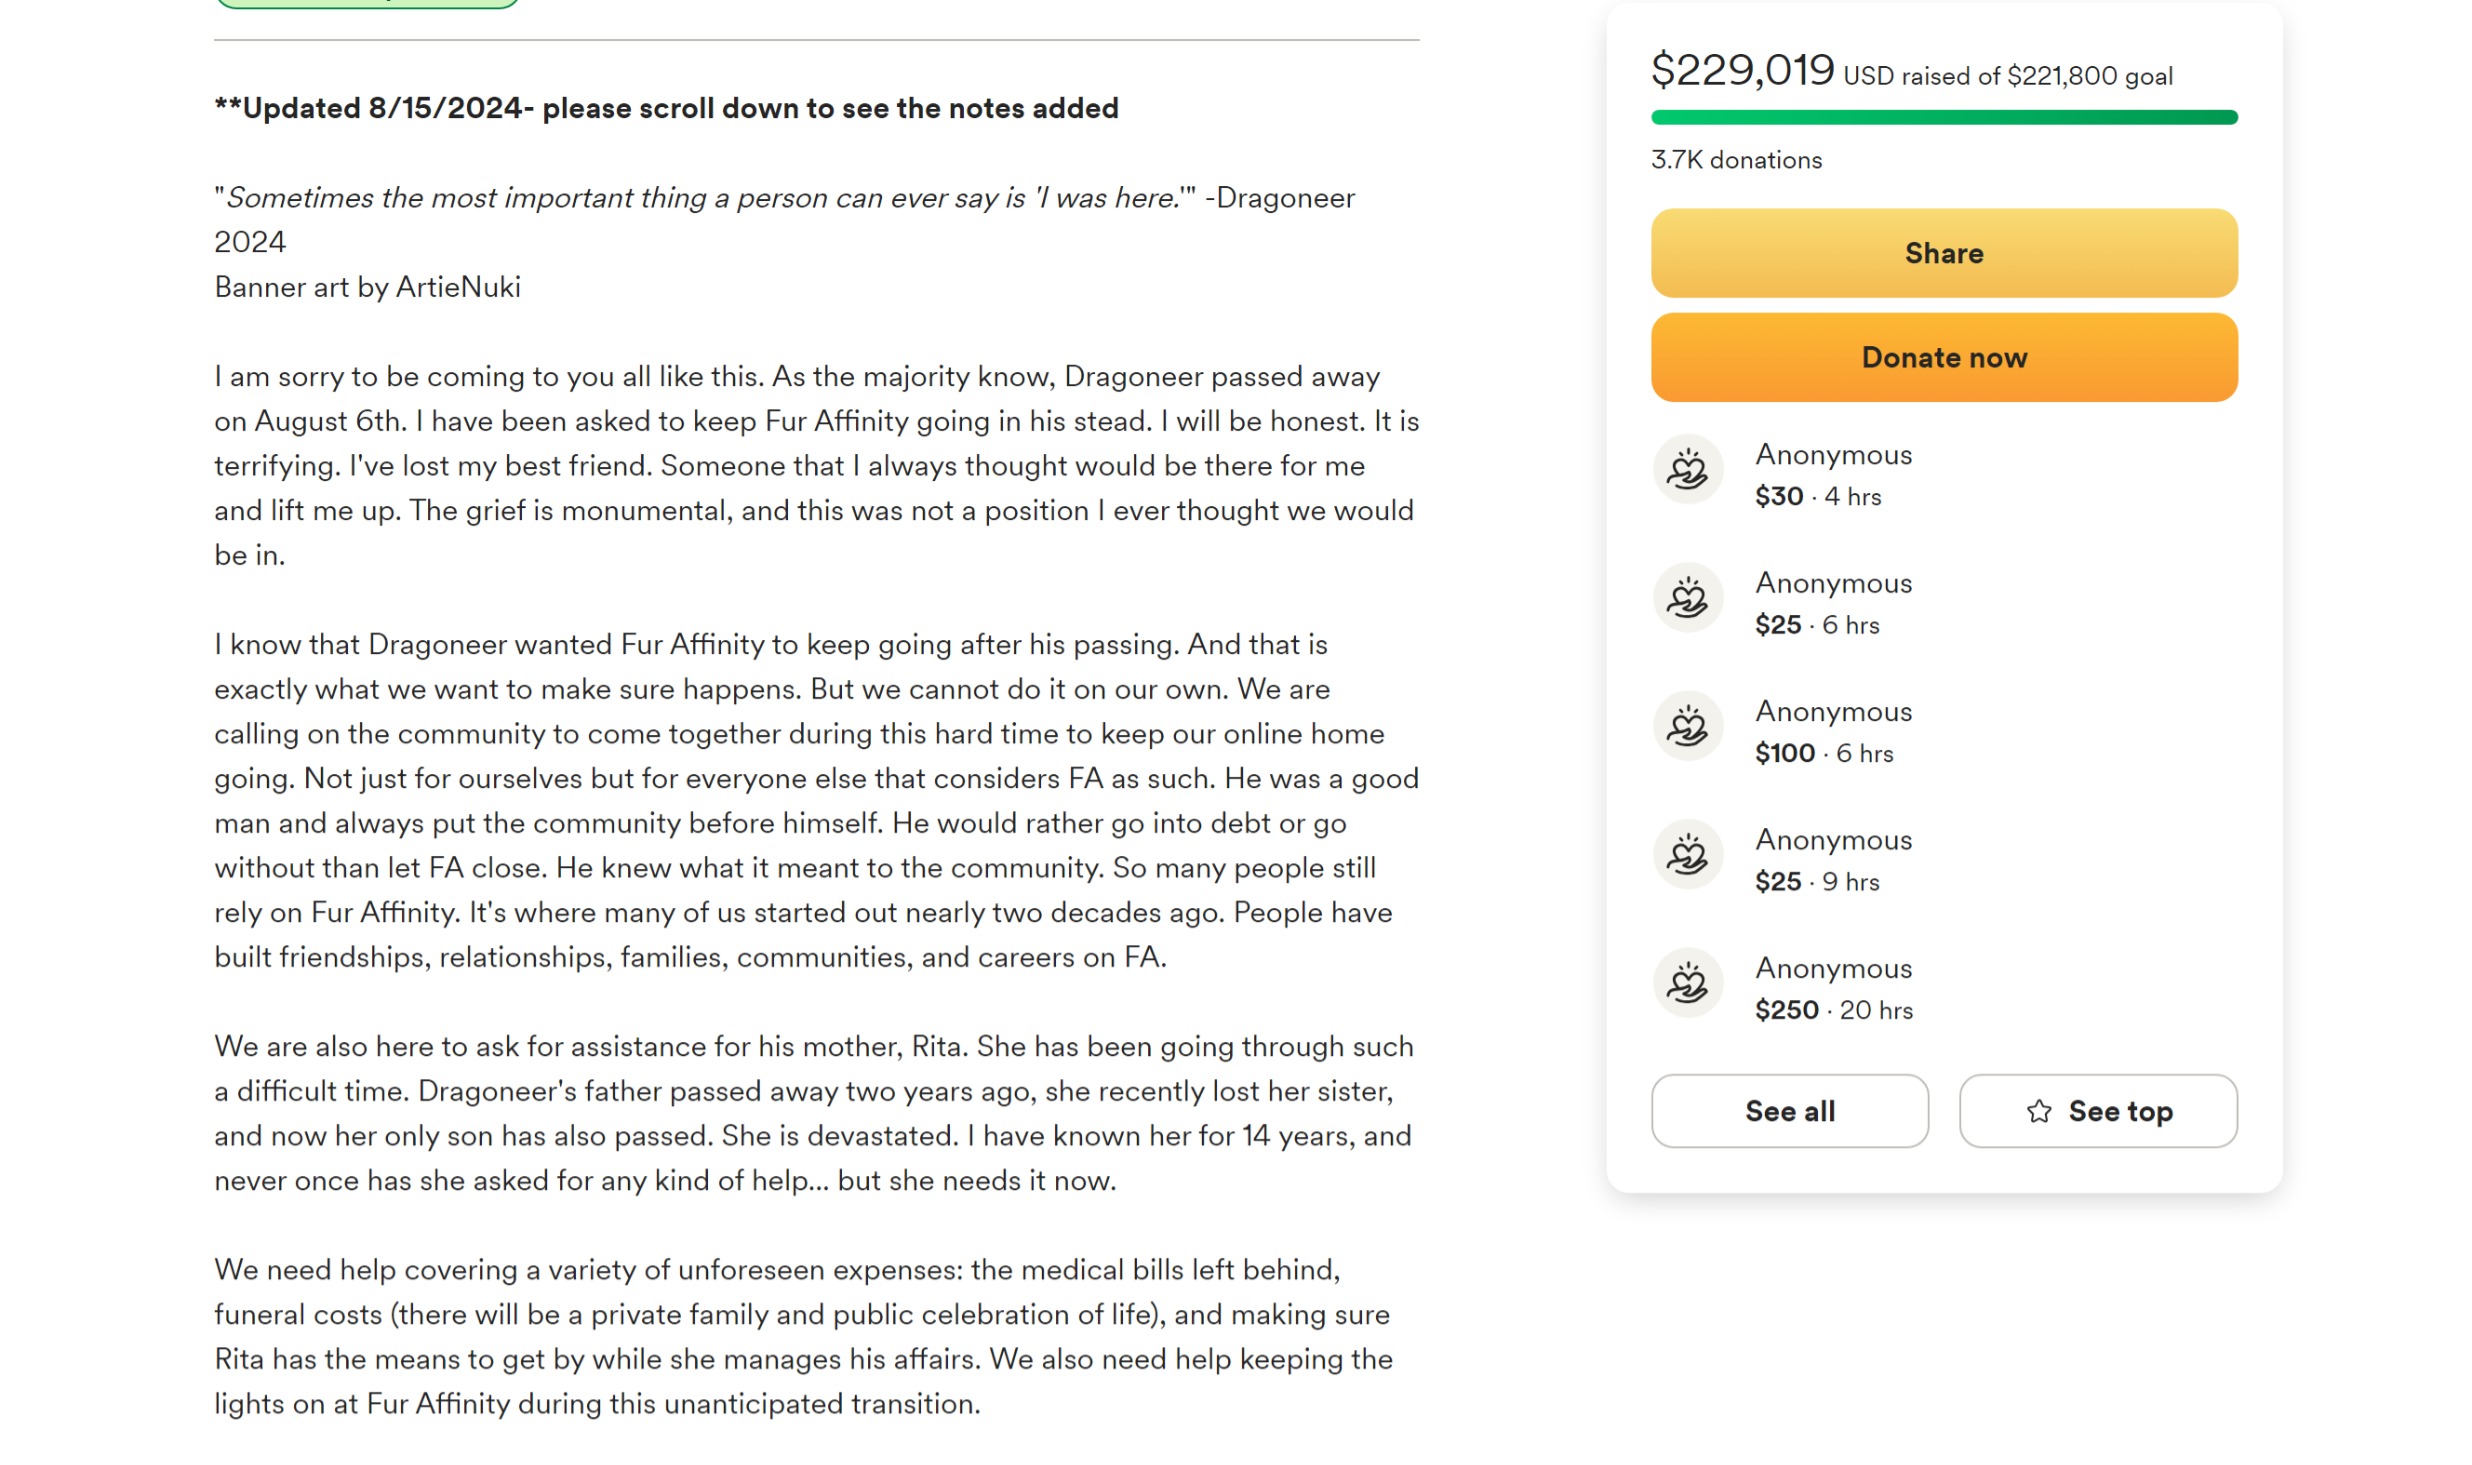
Task: Click the Donate now button
Action: [x=1943, y=357]
